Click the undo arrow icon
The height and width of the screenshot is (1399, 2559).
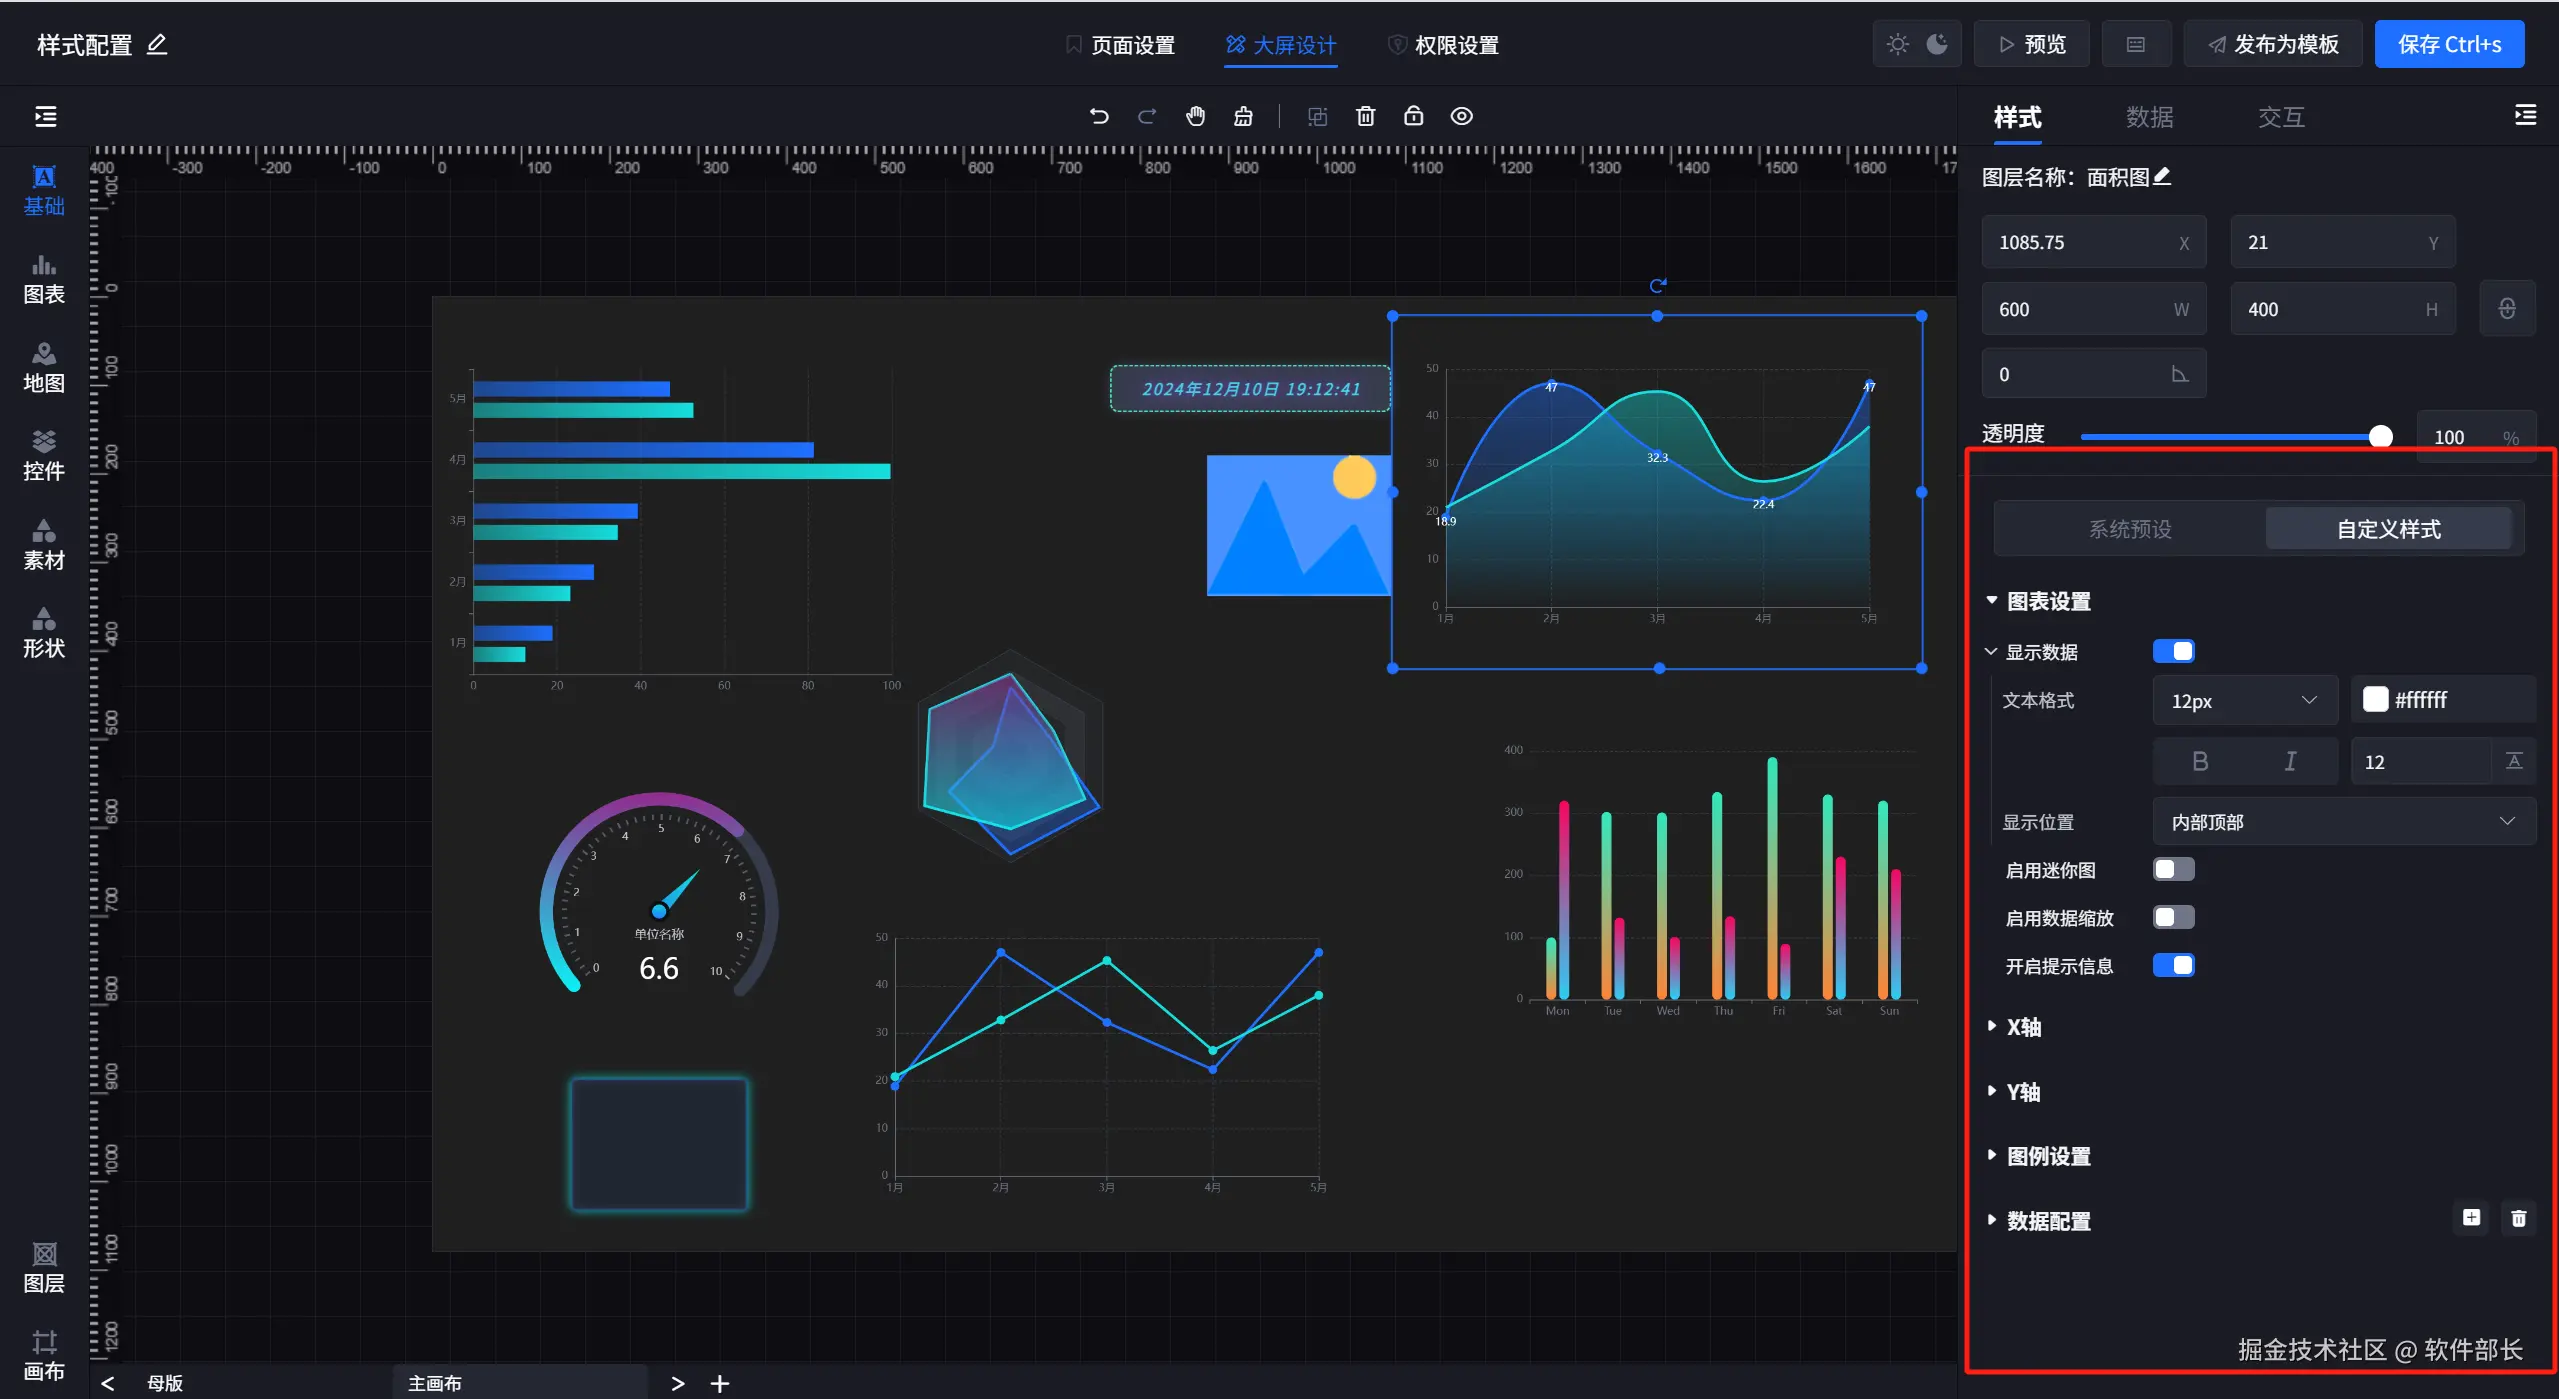point(1098,116)
